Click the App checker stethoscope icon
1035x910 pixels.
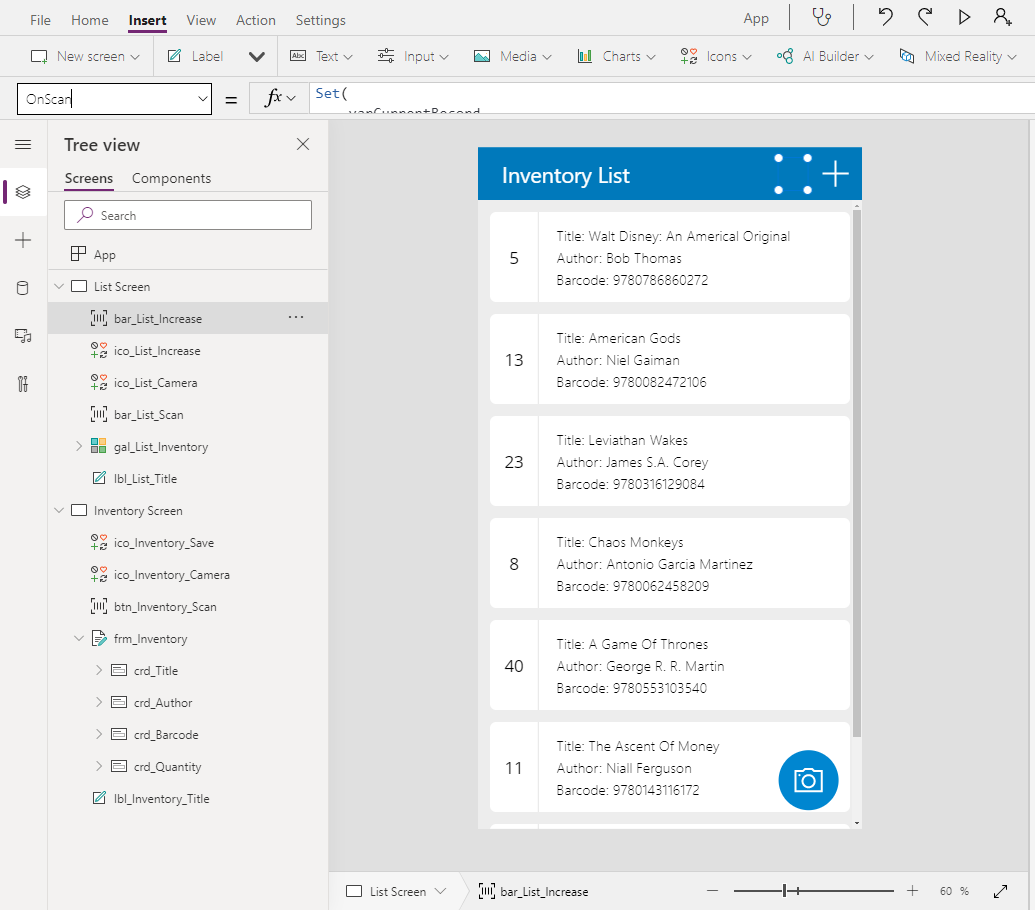point(821,17)
